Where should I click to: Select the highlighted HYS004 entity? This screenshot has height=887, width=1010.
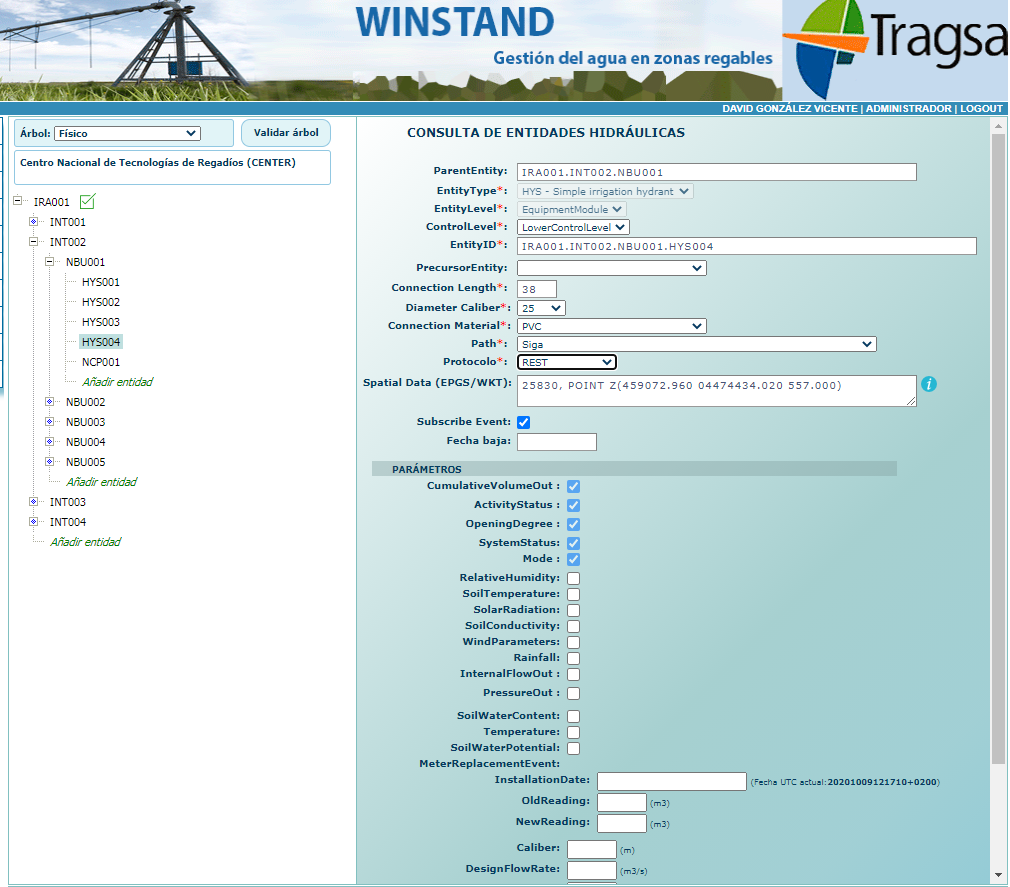pos(100,342)
